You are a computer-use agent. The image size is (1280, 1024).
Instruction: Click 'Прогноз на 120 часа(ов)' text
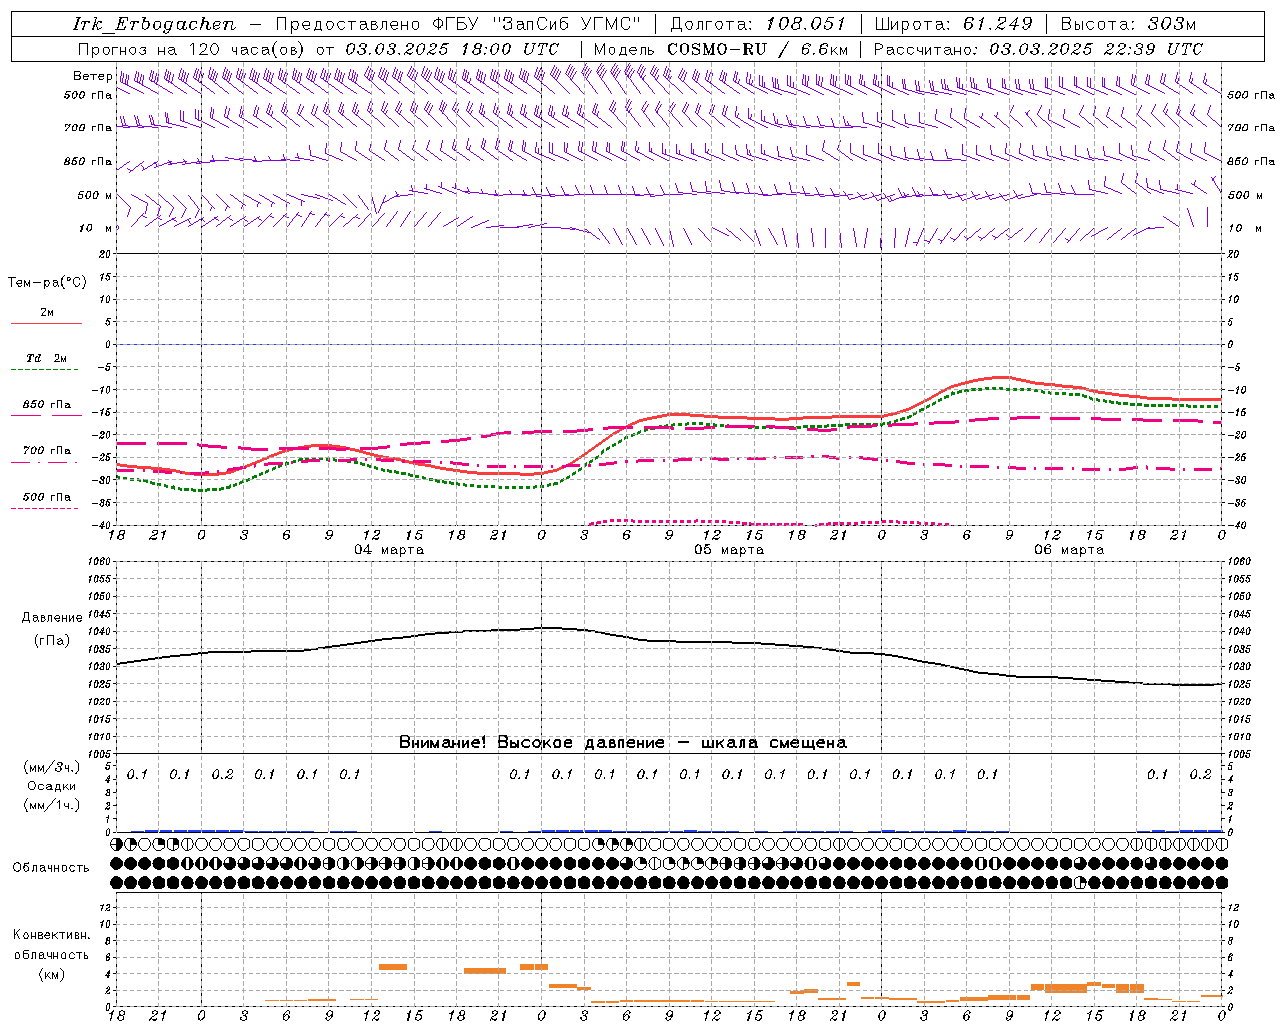(x=192, y=49)
